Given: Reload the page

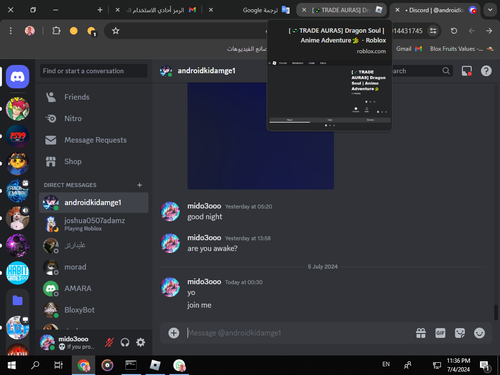Looking at the screenshot, I should click(x=454, y=31).
